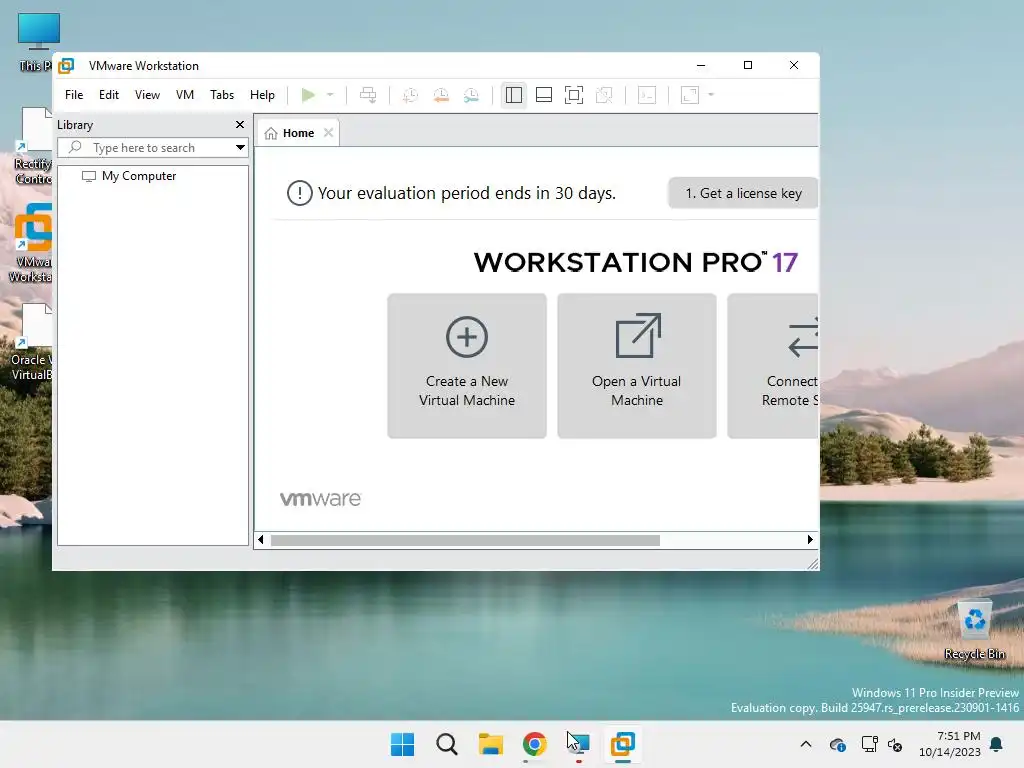Open Windows taskbar Search

point(447,744)
